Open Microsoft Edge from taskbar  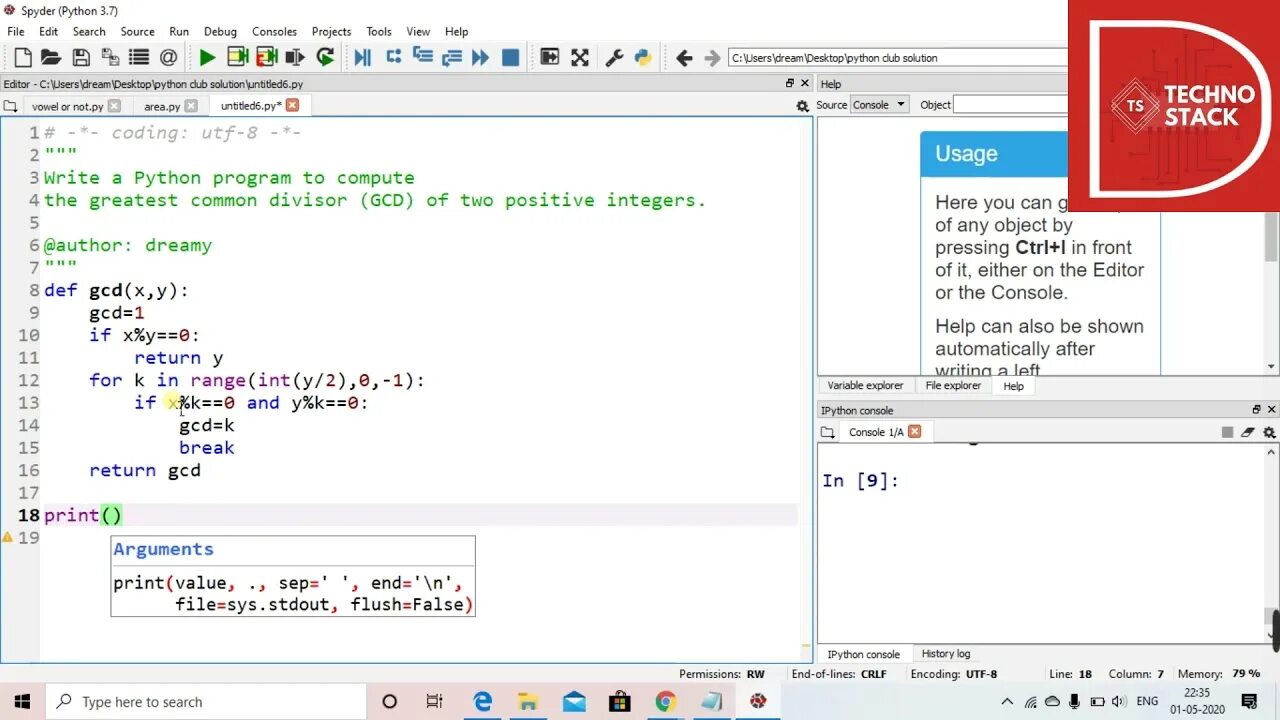tap(483, 701)
